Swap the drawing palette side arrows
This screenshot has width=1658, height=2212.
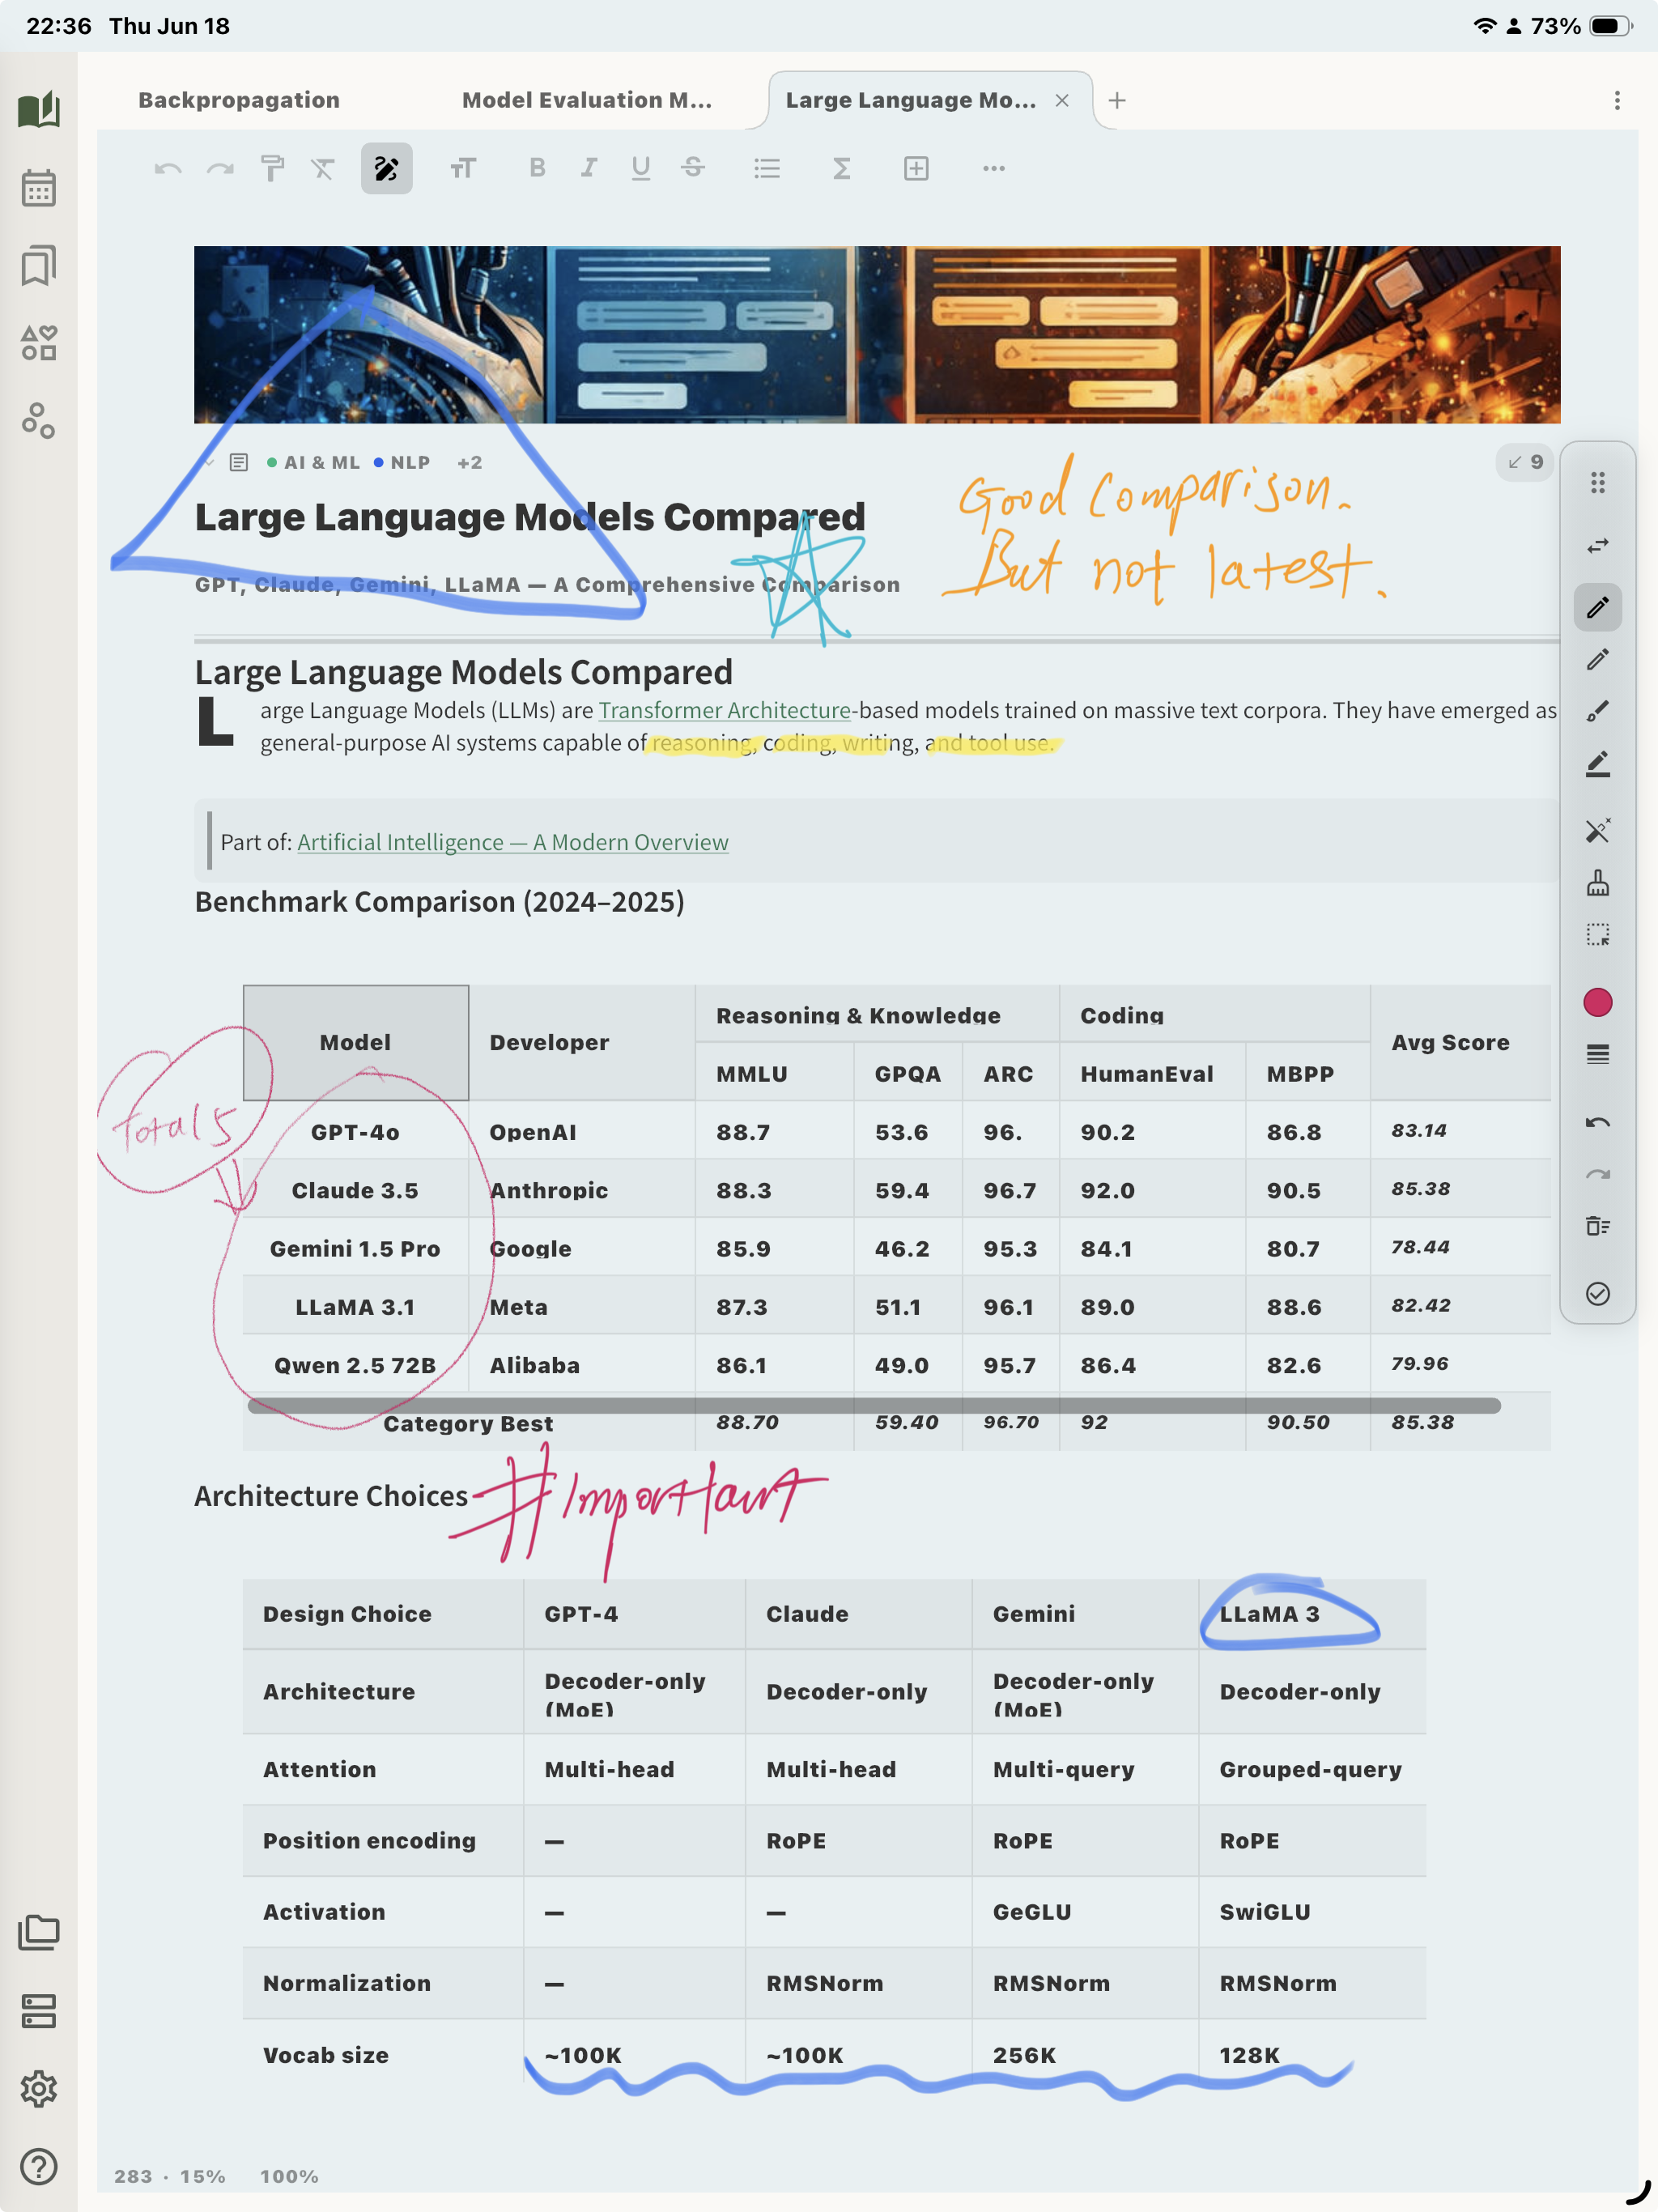(1597, 545)
